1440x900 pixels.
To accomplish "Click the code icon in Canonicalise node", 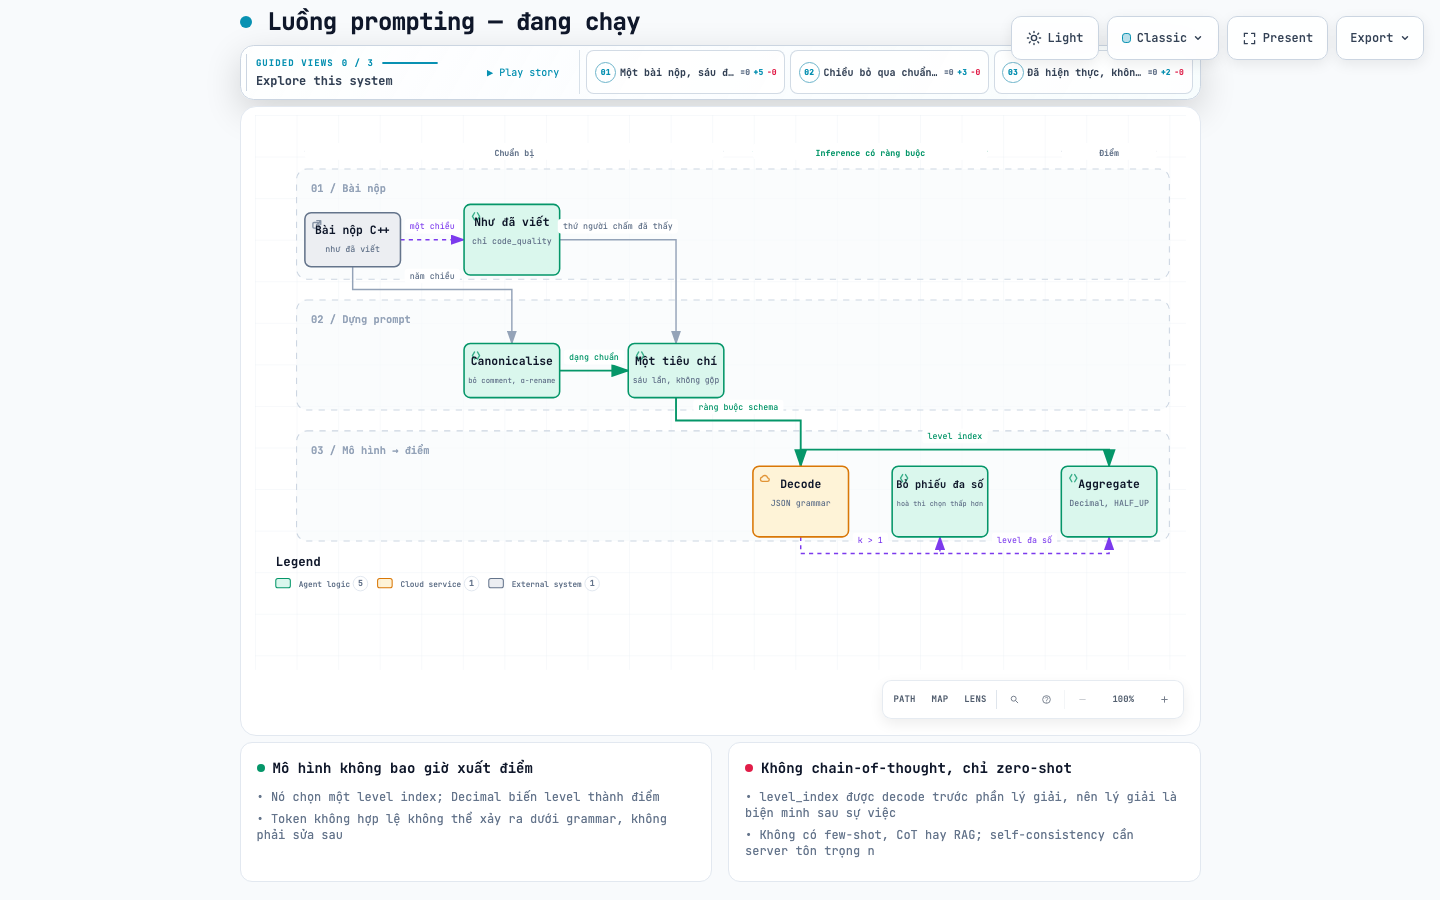I will pyautogui.click(x=476, y=356).
